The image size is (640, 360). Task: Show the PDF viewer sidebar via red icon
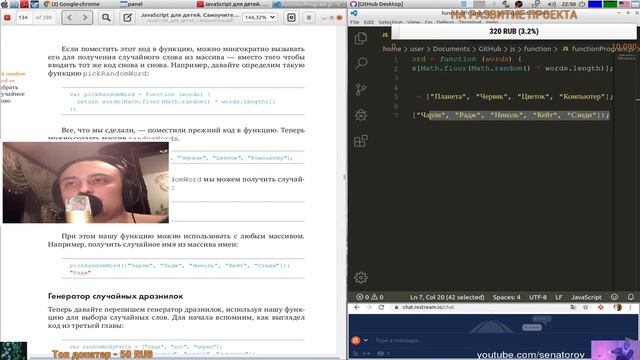pos(7,18)
